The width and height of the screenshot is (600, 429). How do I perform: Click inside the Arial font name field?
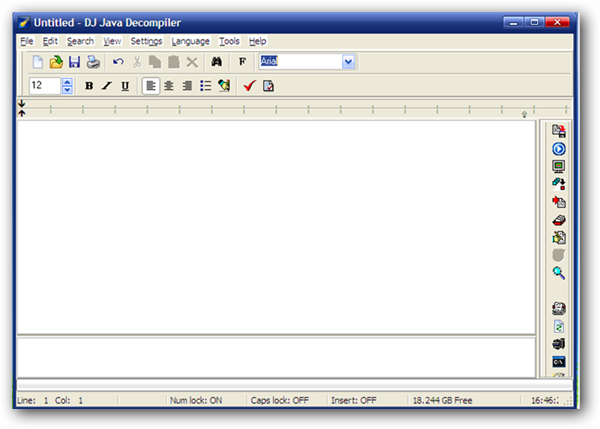coord(300,62)
